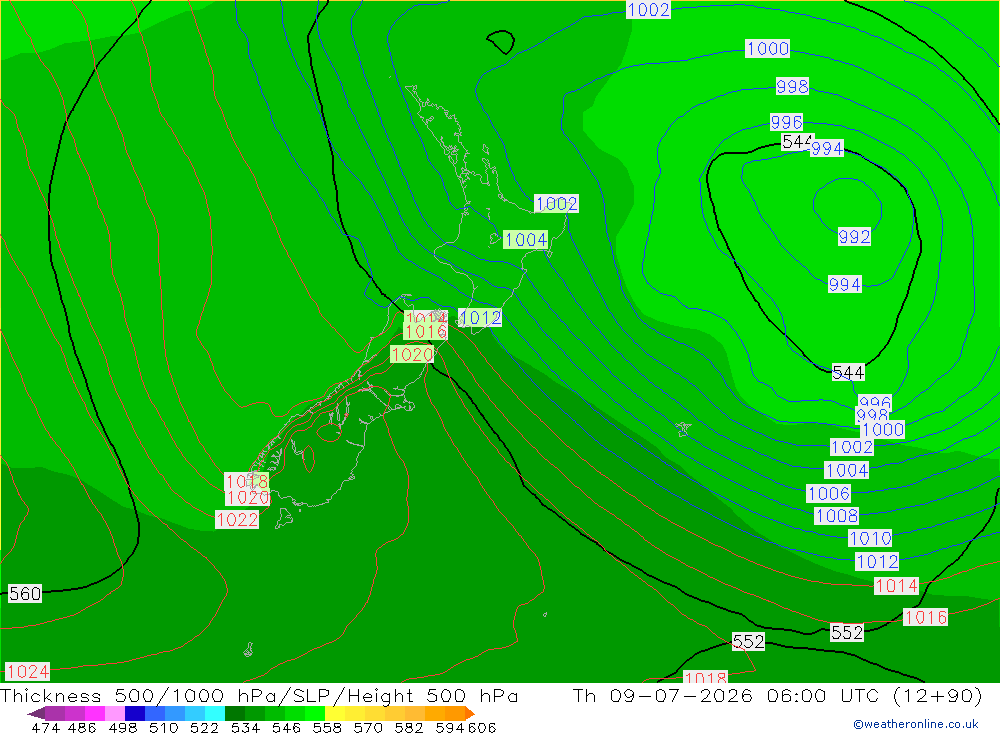Viewport: 1000px width, 733px height.
Task: Click the red 1024 pressure label
Action: pyautogui.click(x=27, y=672)
